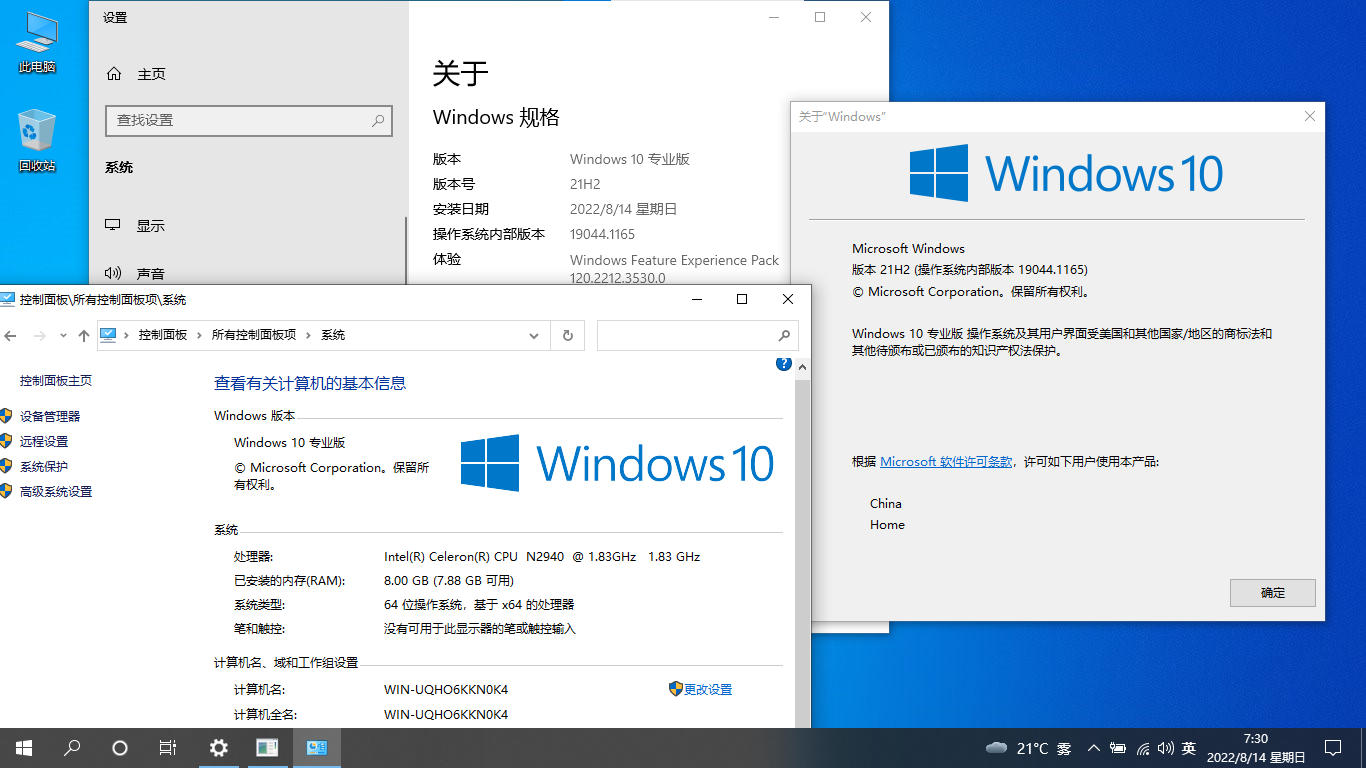
Task: Click the Control Panel search magnifier icon
Action: click(784, 335)
